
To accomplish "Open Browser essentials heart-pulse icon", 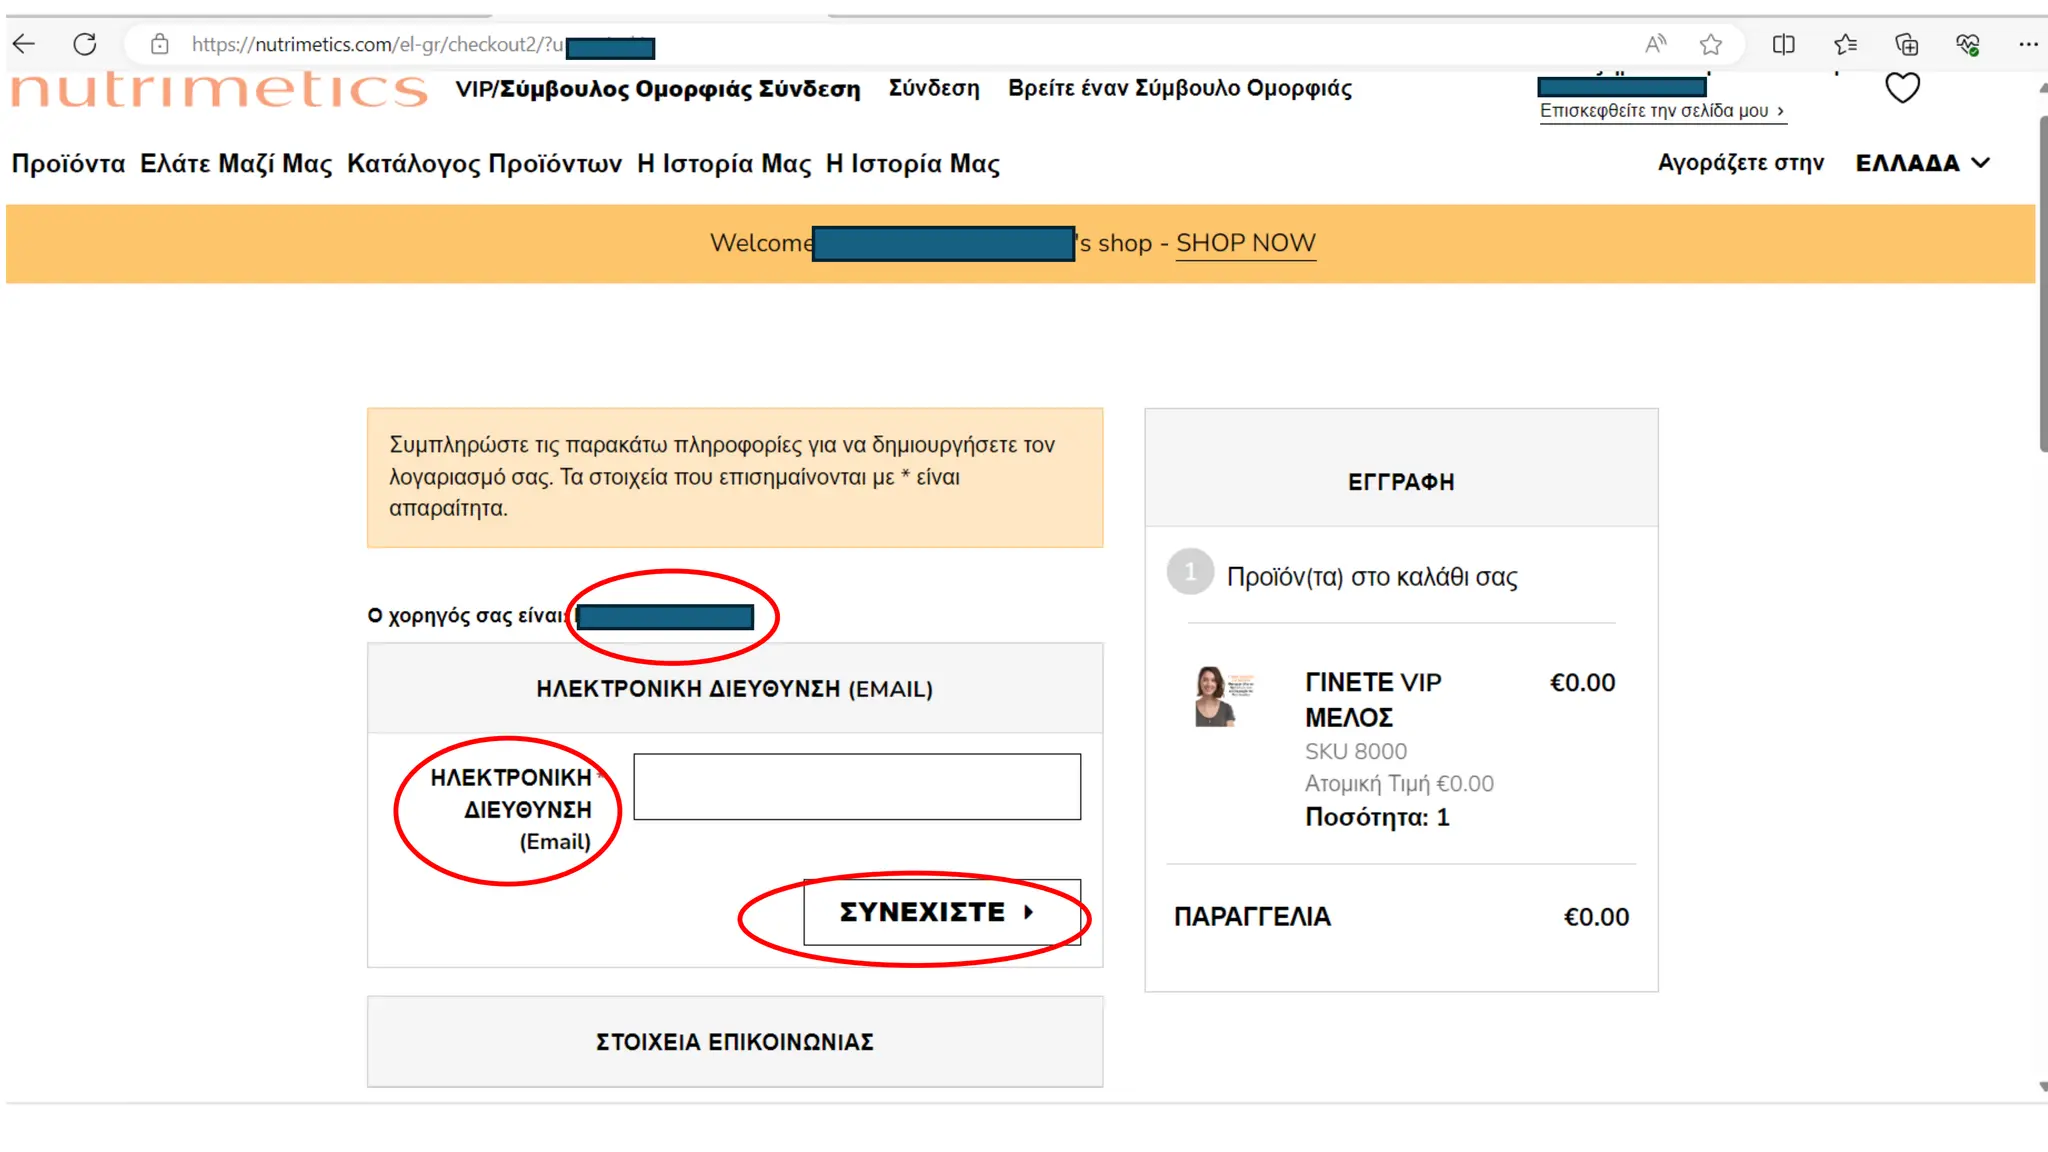I will pos(1968,44).
